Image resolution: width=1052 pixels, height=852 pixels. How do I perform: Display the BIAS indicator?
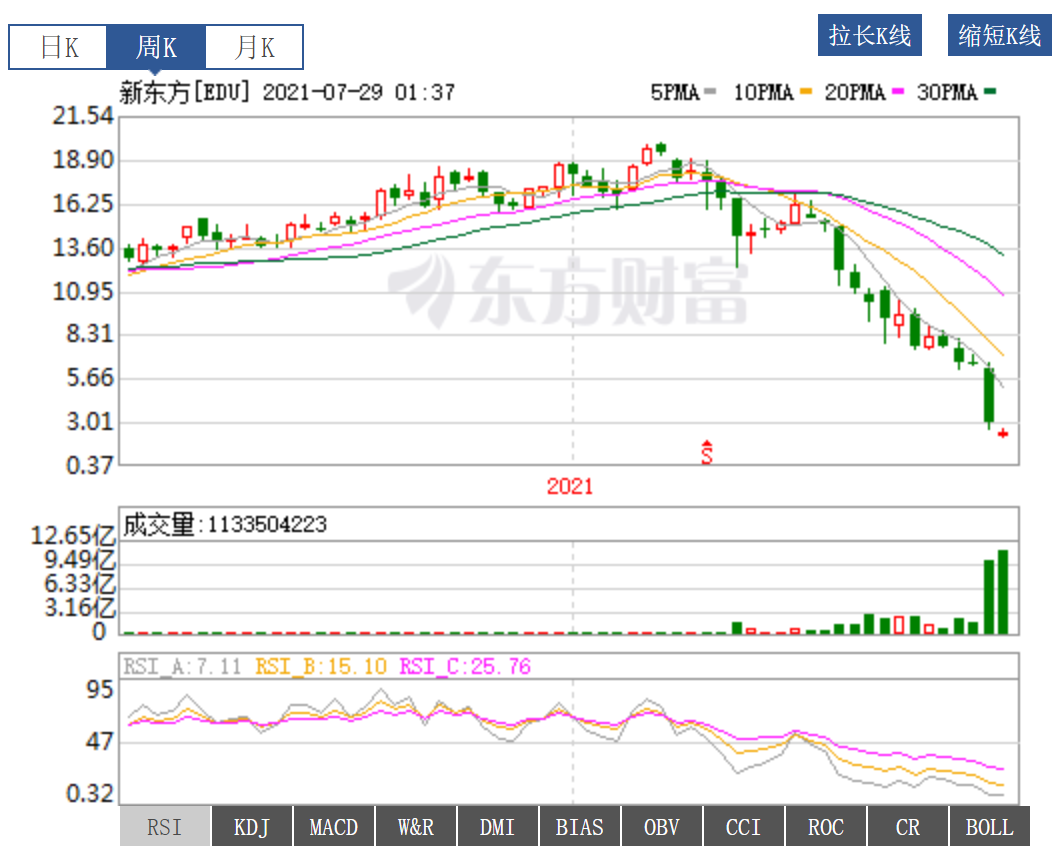(580, 827)
